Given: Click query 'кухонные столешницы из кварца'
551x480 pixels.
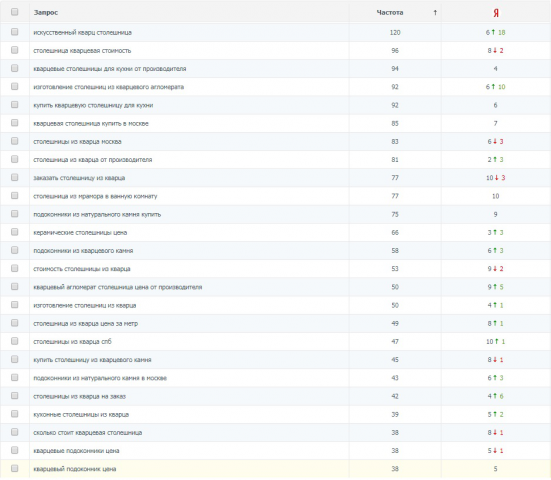Looking at the screenshot, I should coord(81,415).
